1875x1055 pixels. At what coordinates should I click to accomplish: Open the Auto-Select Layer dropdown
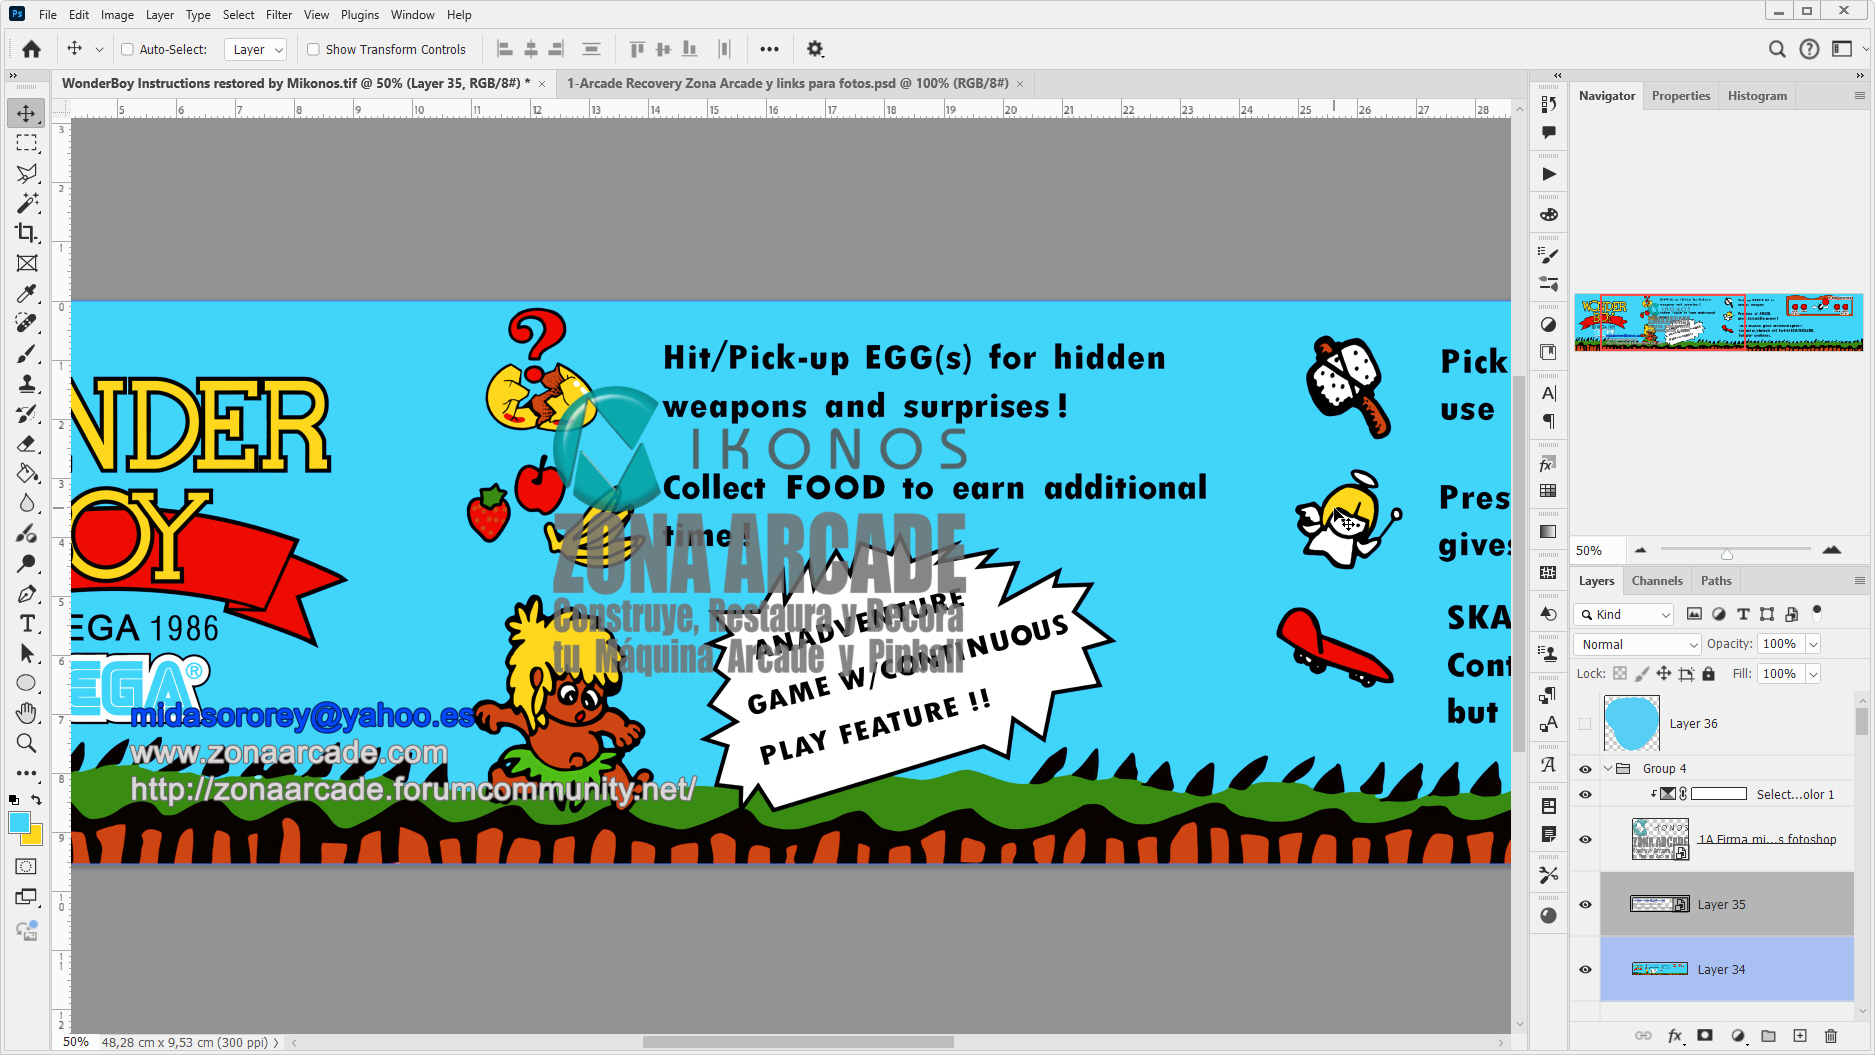tap(256, 49)
